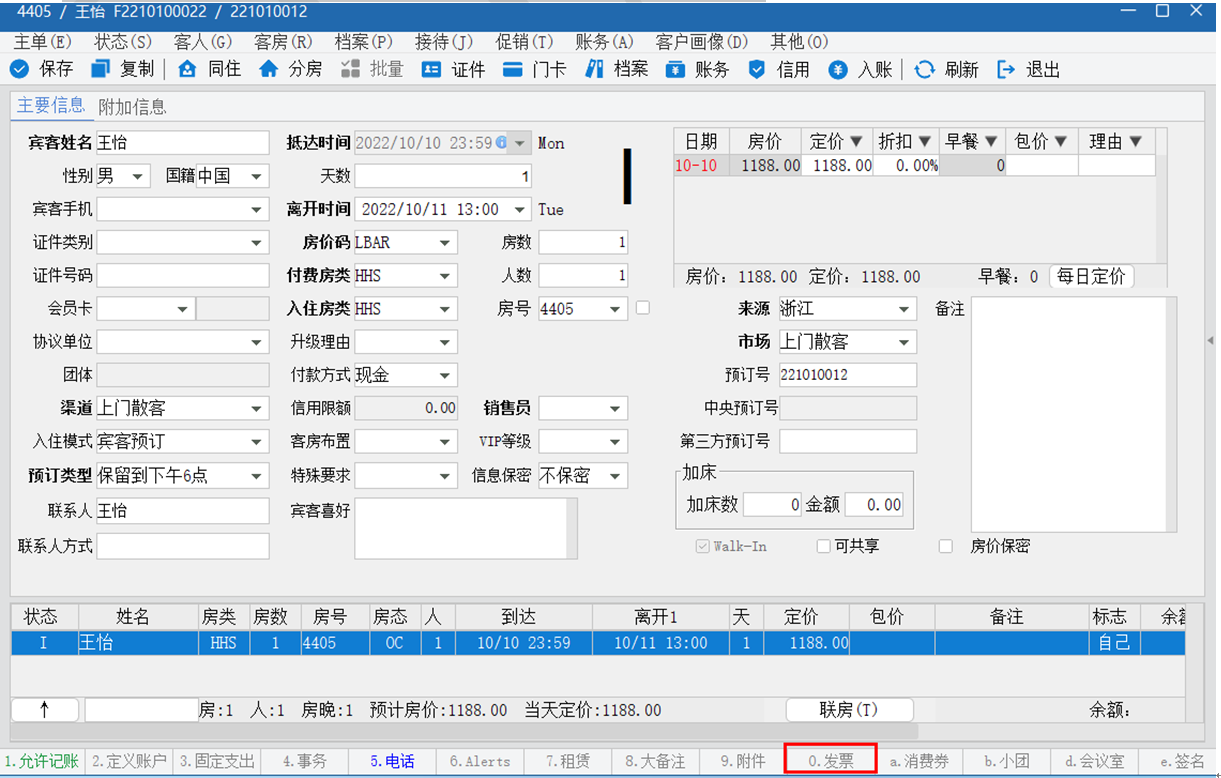Open 证件 ID document toolbar icon
The height and width of the screenshot is (778, 1221).
click(431, 69)
